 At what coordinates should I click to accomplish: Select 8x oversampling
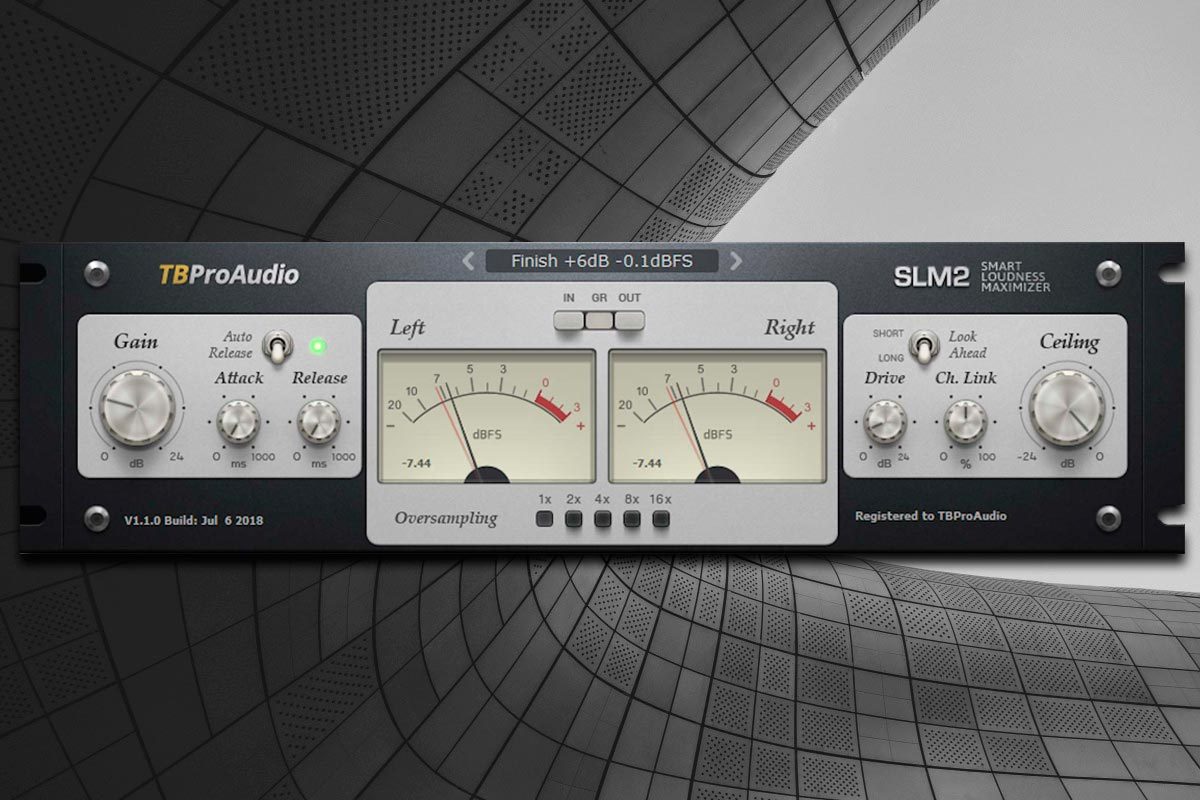coord(632,519)
